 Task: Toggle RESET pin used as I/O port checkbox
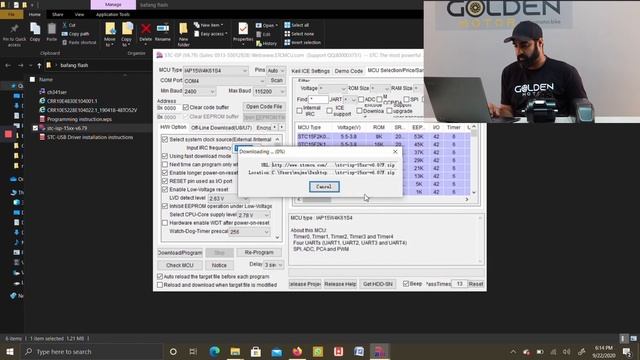(x=165, y=181)
